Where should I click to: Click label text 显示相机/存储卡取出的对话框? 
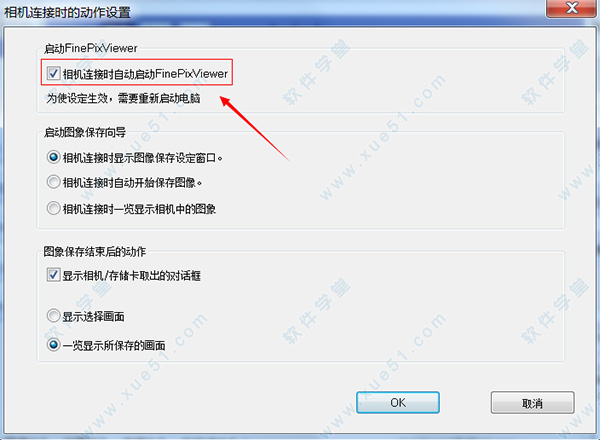(x=132, y=275)
